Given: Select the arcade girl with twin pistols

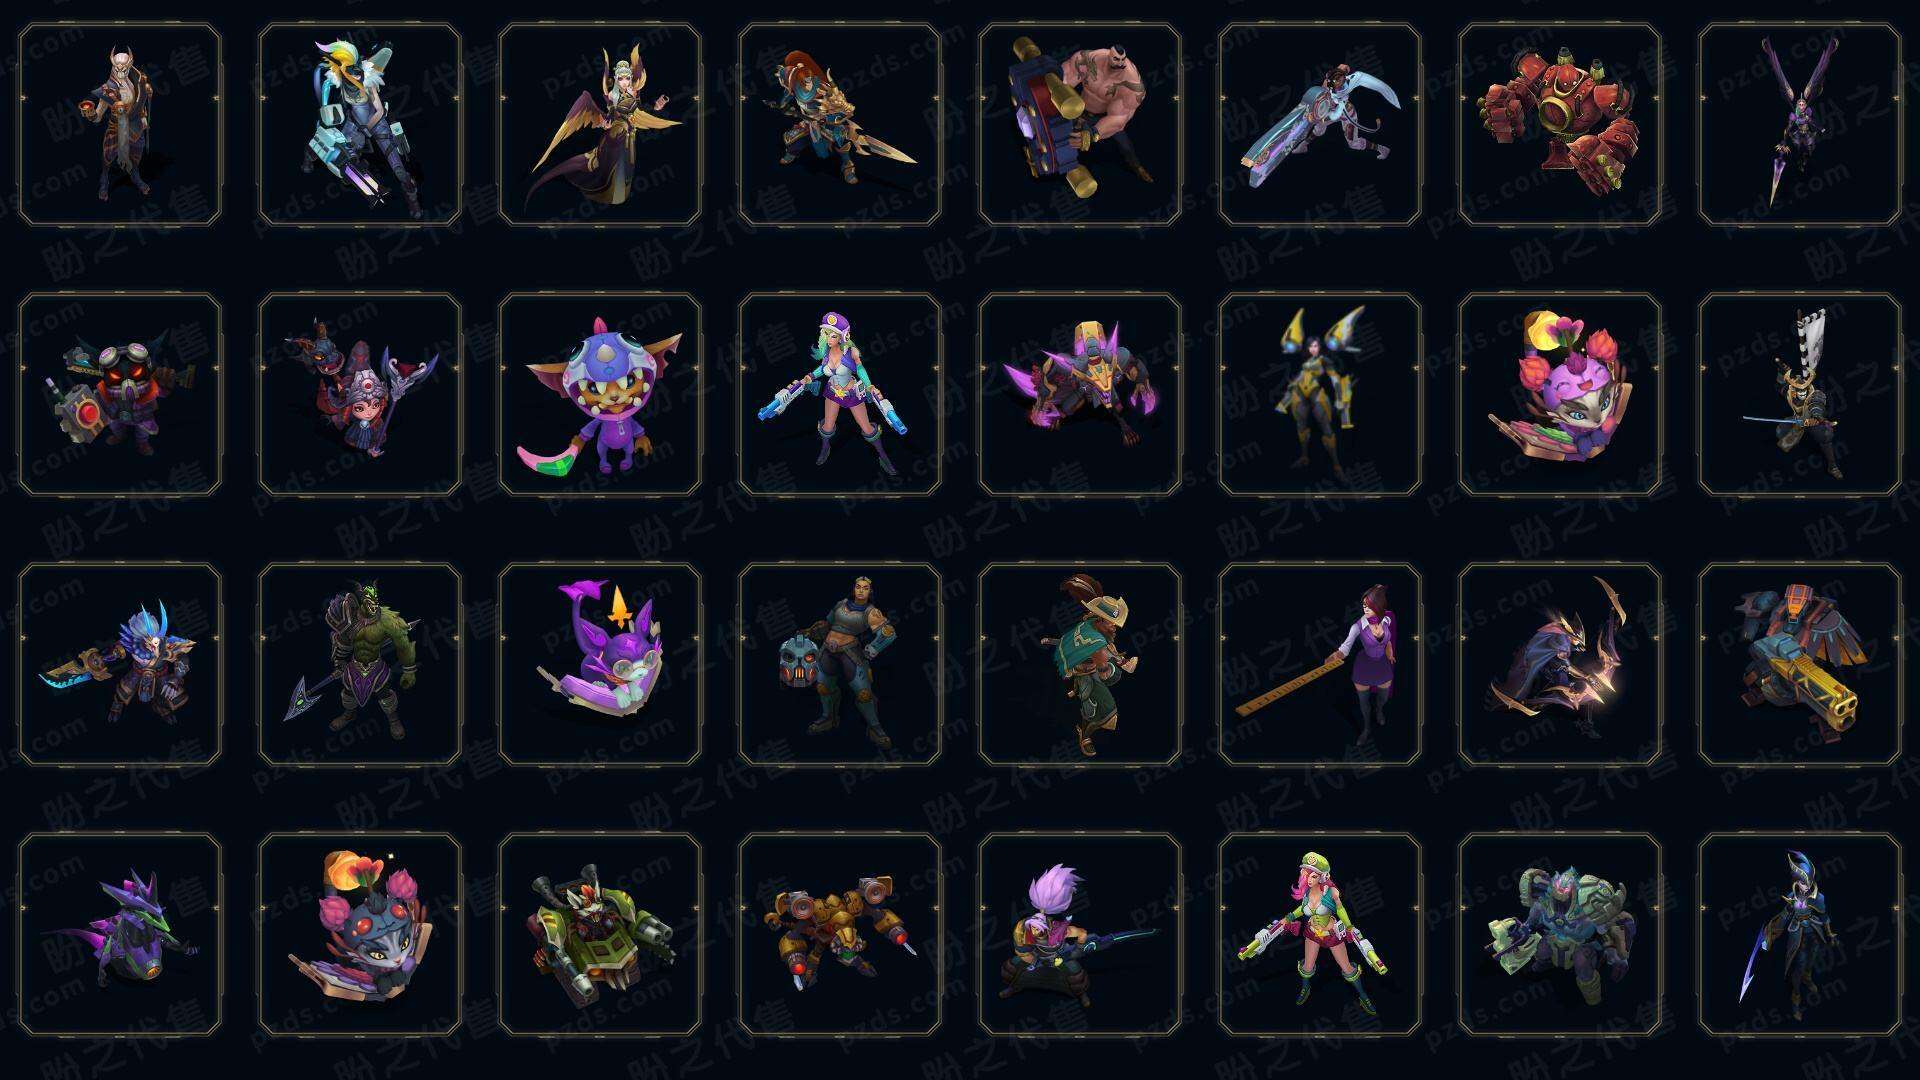Looking at the screenshot, I should pos(840,394).
